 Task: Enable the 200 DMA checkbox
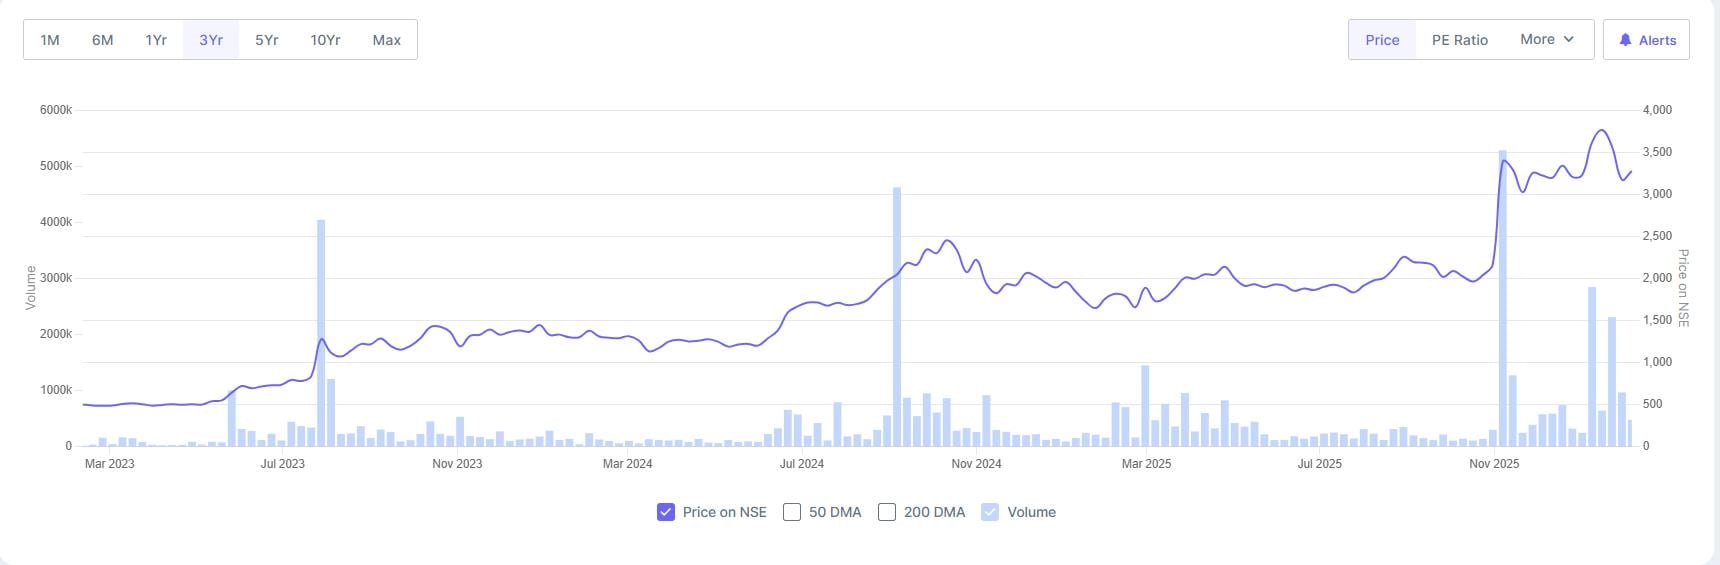[x=887, y=512]
